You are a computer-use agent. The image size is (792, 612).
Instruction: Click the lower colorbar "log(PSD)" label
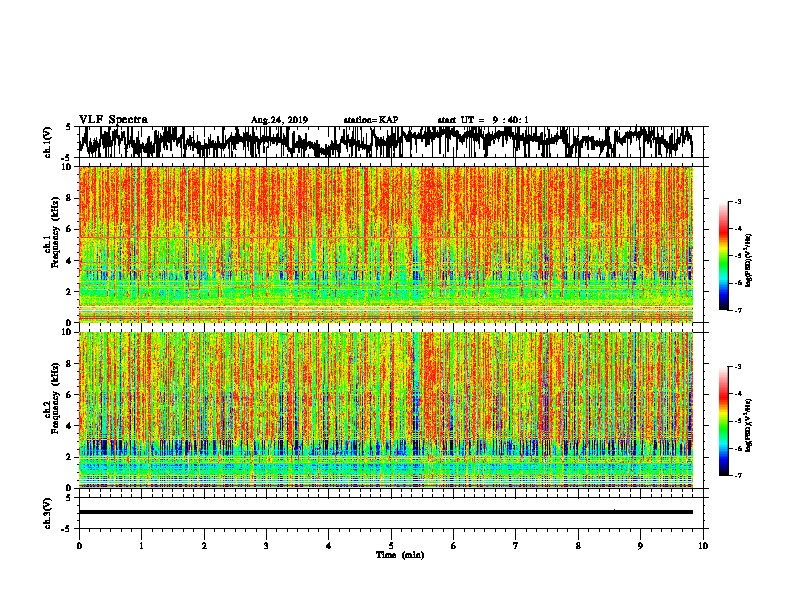coord(748,425)
